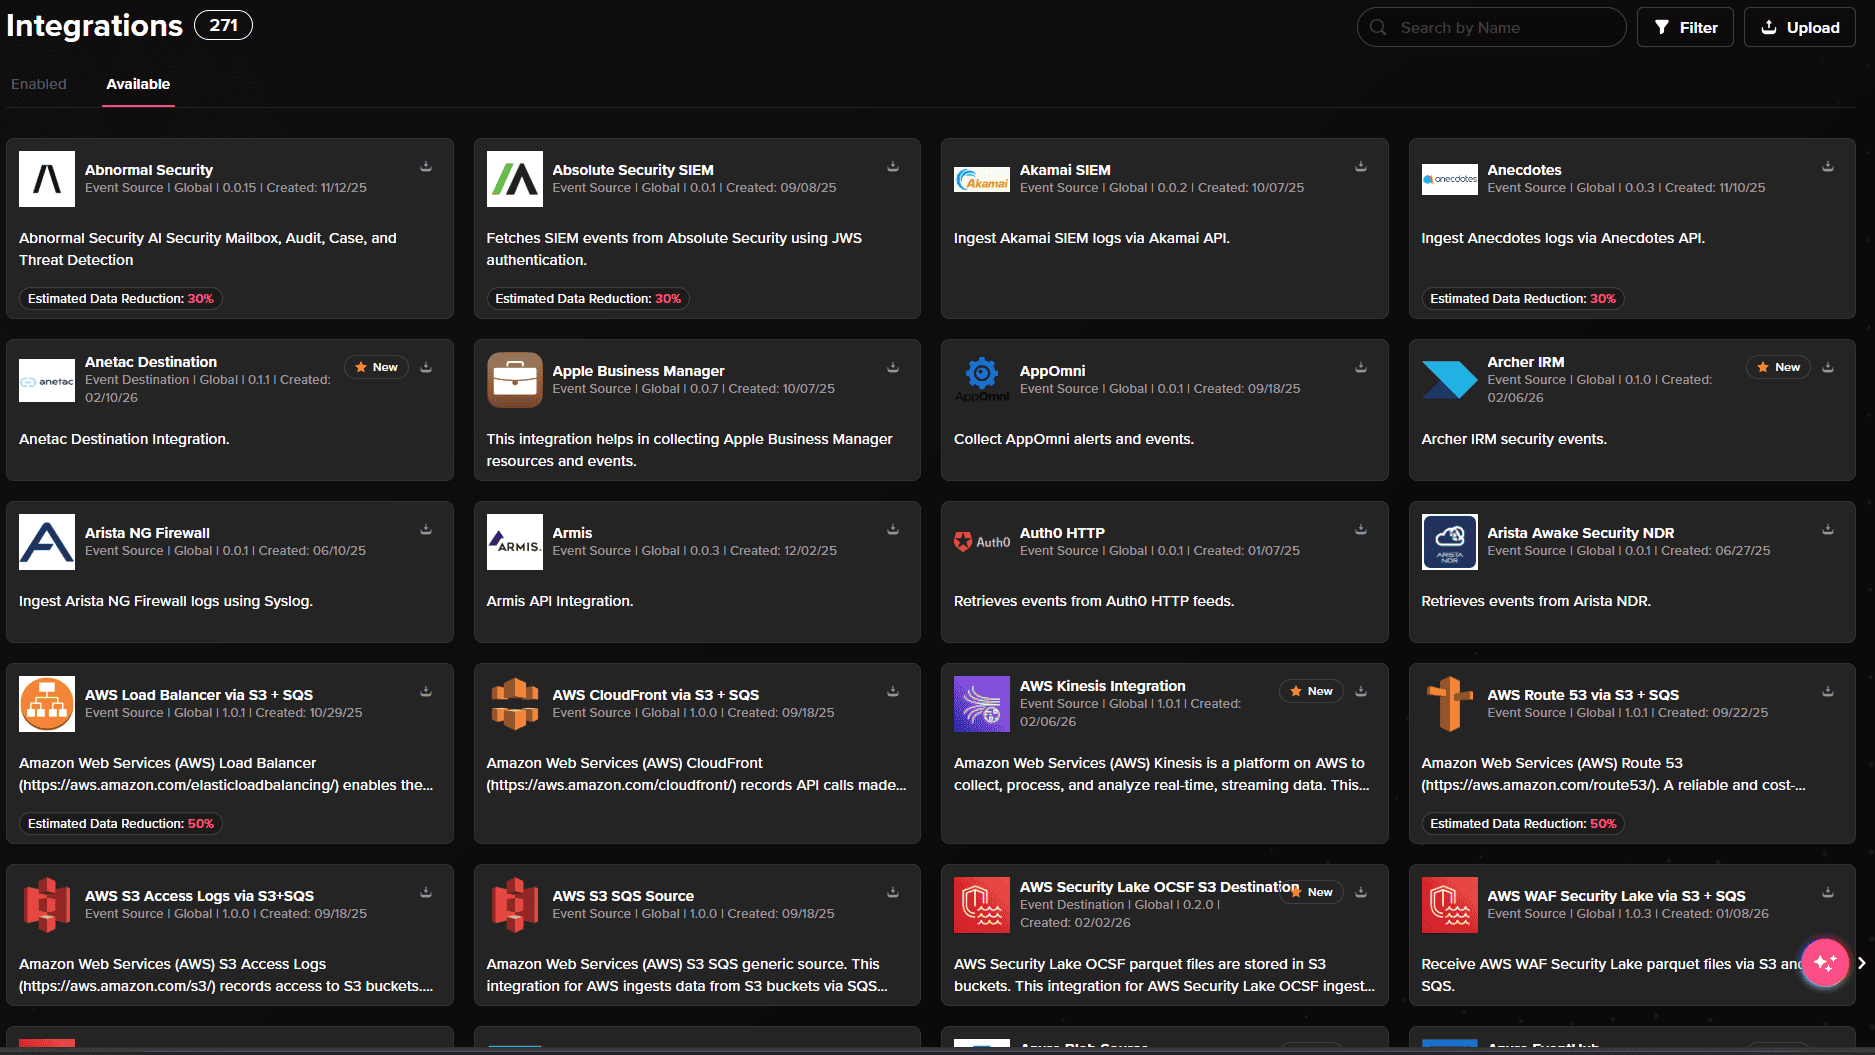This screenshot has width=1875, height=1055.
Task: Install Anetac Destination via download icon
Action: tap(426, 368)
